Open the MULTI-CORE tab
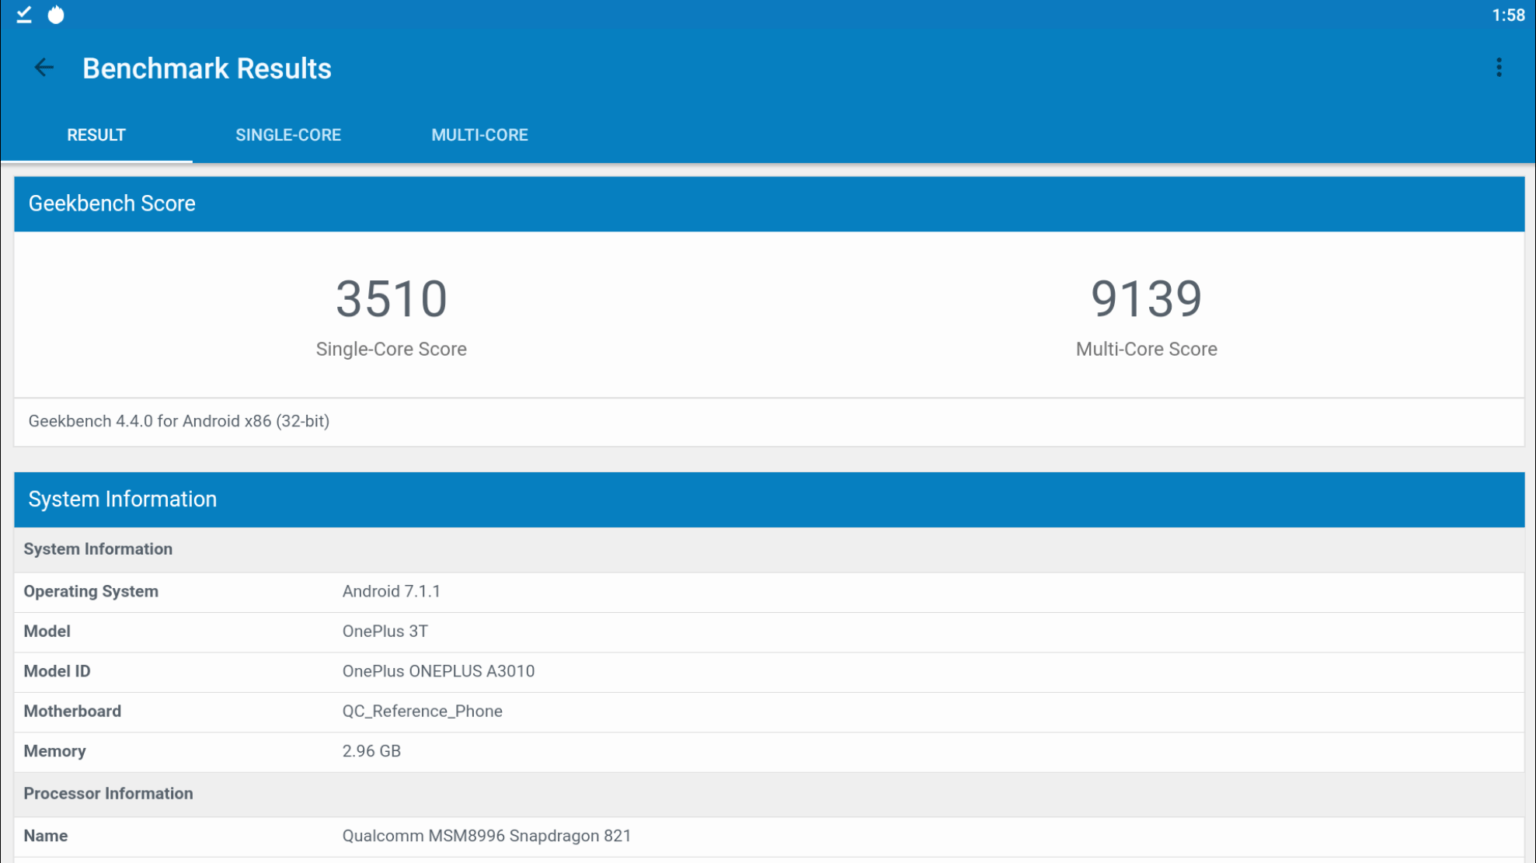The width and height of the screenshot is (1536, 863). pyautogui.click(x=479, y=135)
